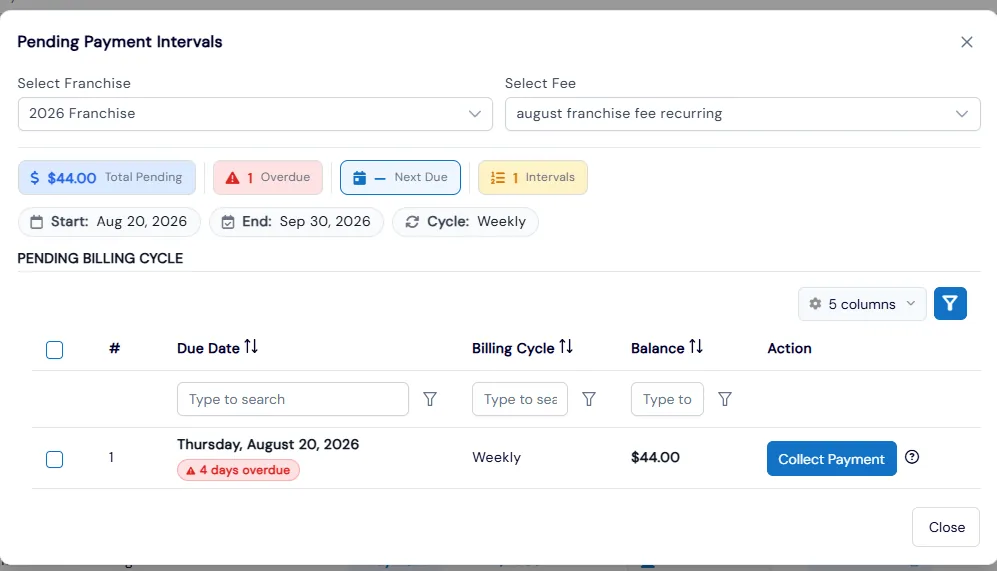Image resolution: width=997 pixels, height=571 pixels.
Task: Sort by Balance column
Action: coord(696,347)
